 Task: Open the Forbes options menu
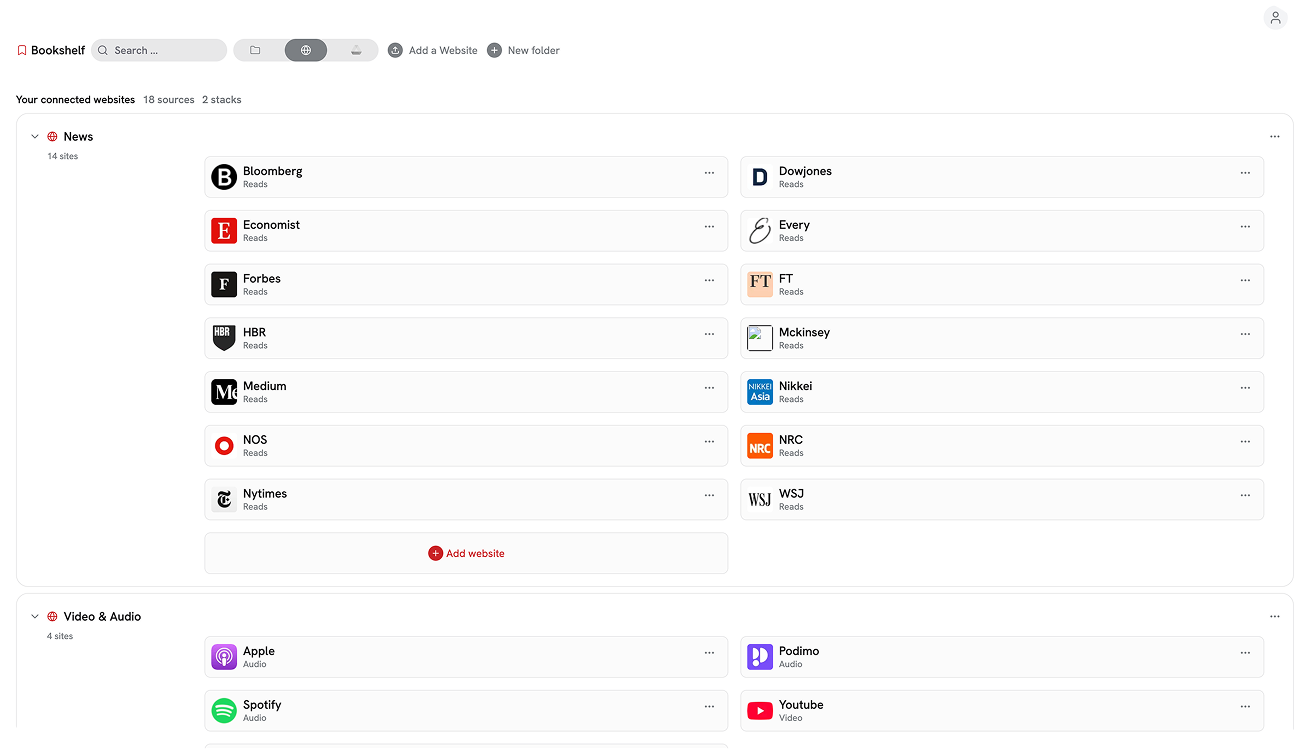(709, 281)
